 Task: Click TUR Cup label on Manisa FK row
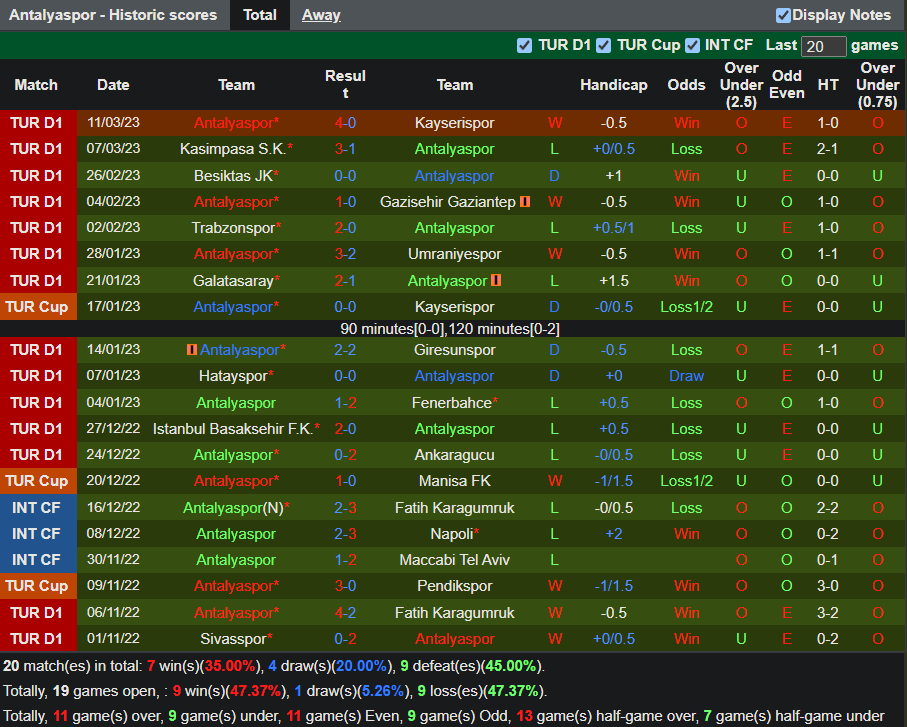click(37, 481)
